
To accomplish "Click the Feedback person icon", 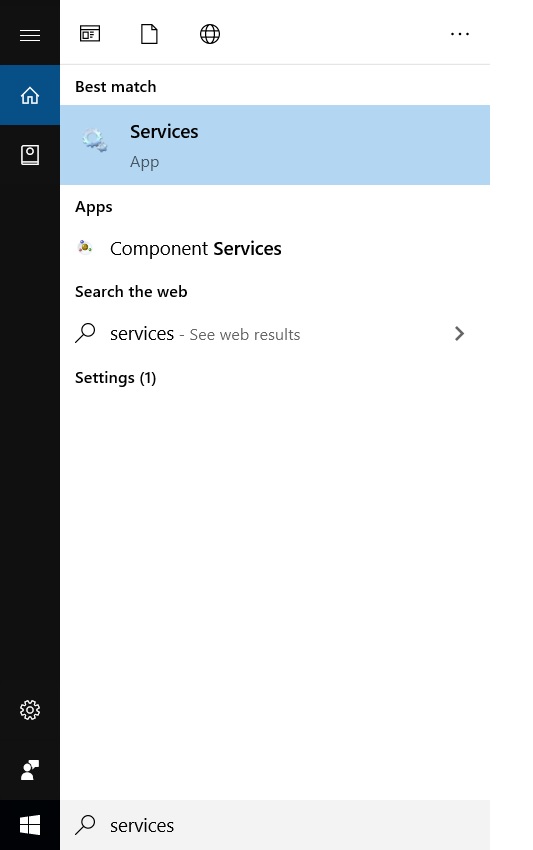I will (x=30, y=770).
